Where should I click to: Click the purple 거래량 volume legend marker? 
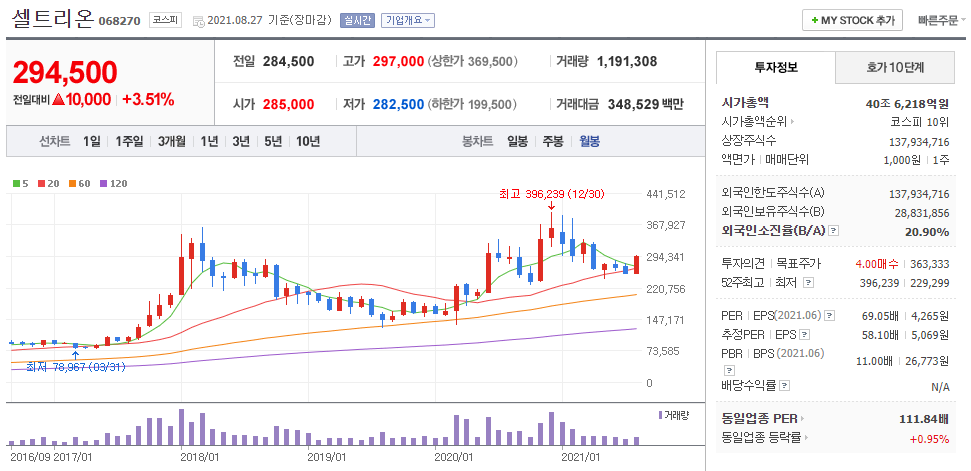coord(661,415)
